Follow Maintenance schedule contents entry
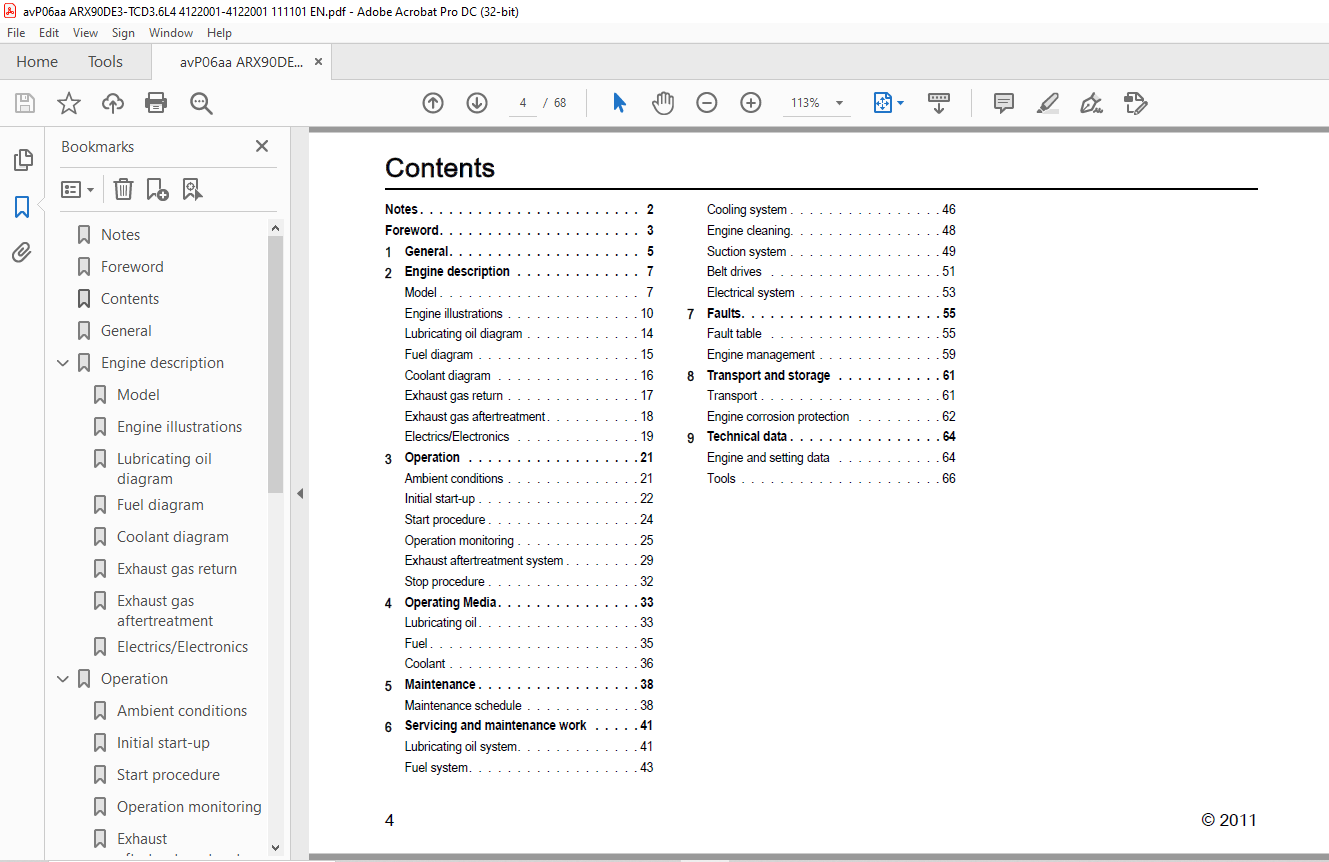This screenshot has height=862, width=1329. tap(463, 706)
